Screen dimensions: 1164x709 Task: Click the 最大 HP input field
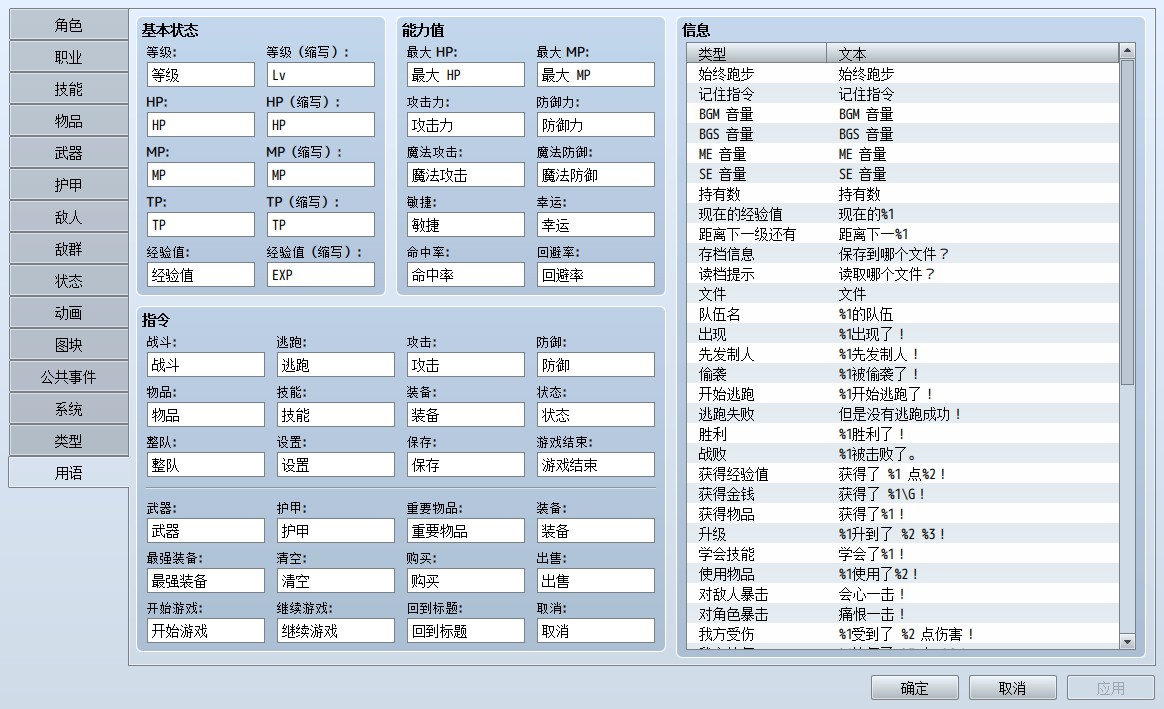click(465, 75)
